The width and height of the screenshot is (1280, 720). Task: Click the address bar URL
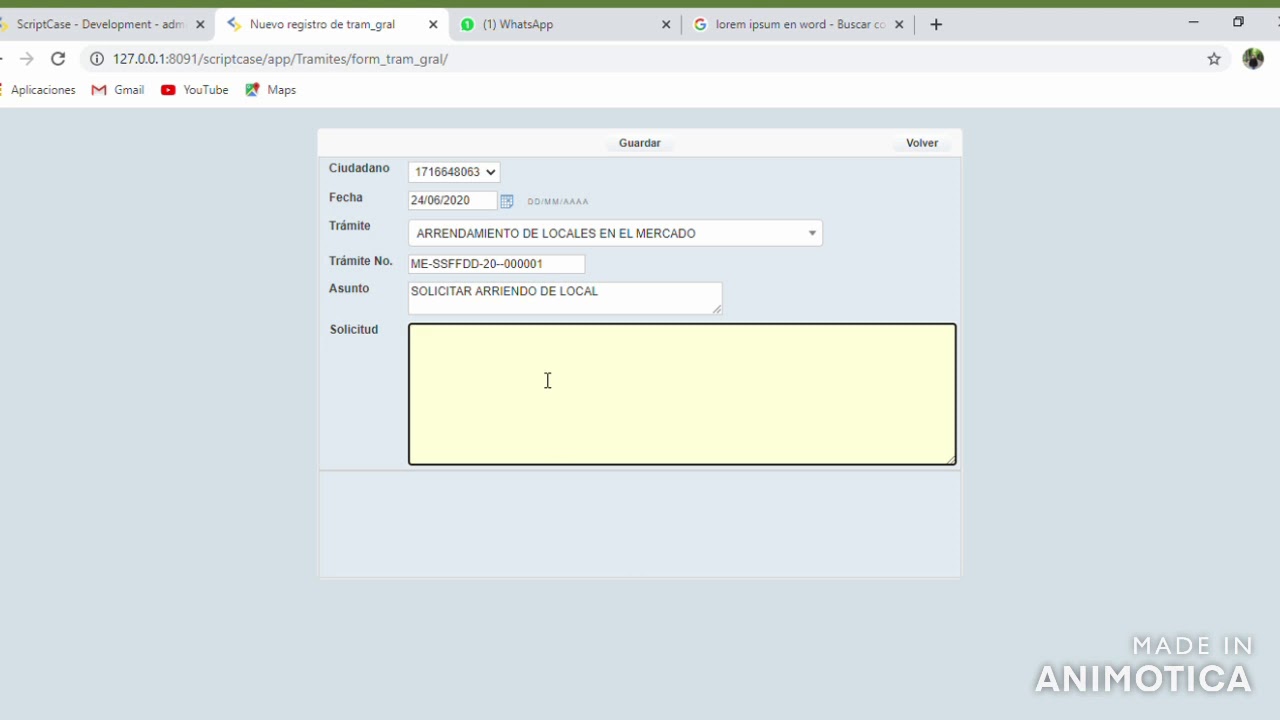click(x=280, y=59)
